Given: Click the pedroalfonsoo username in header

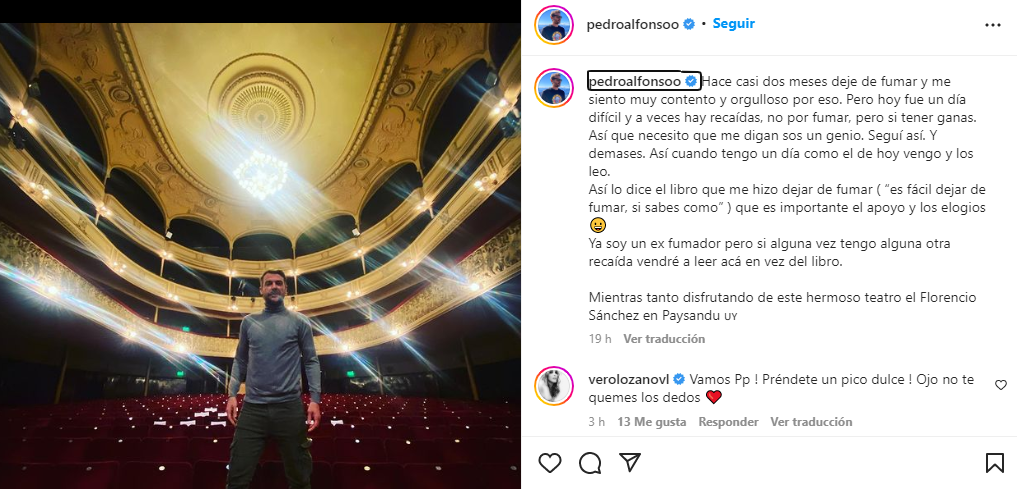Looking at the screenshot, I should tap(632, 24).
